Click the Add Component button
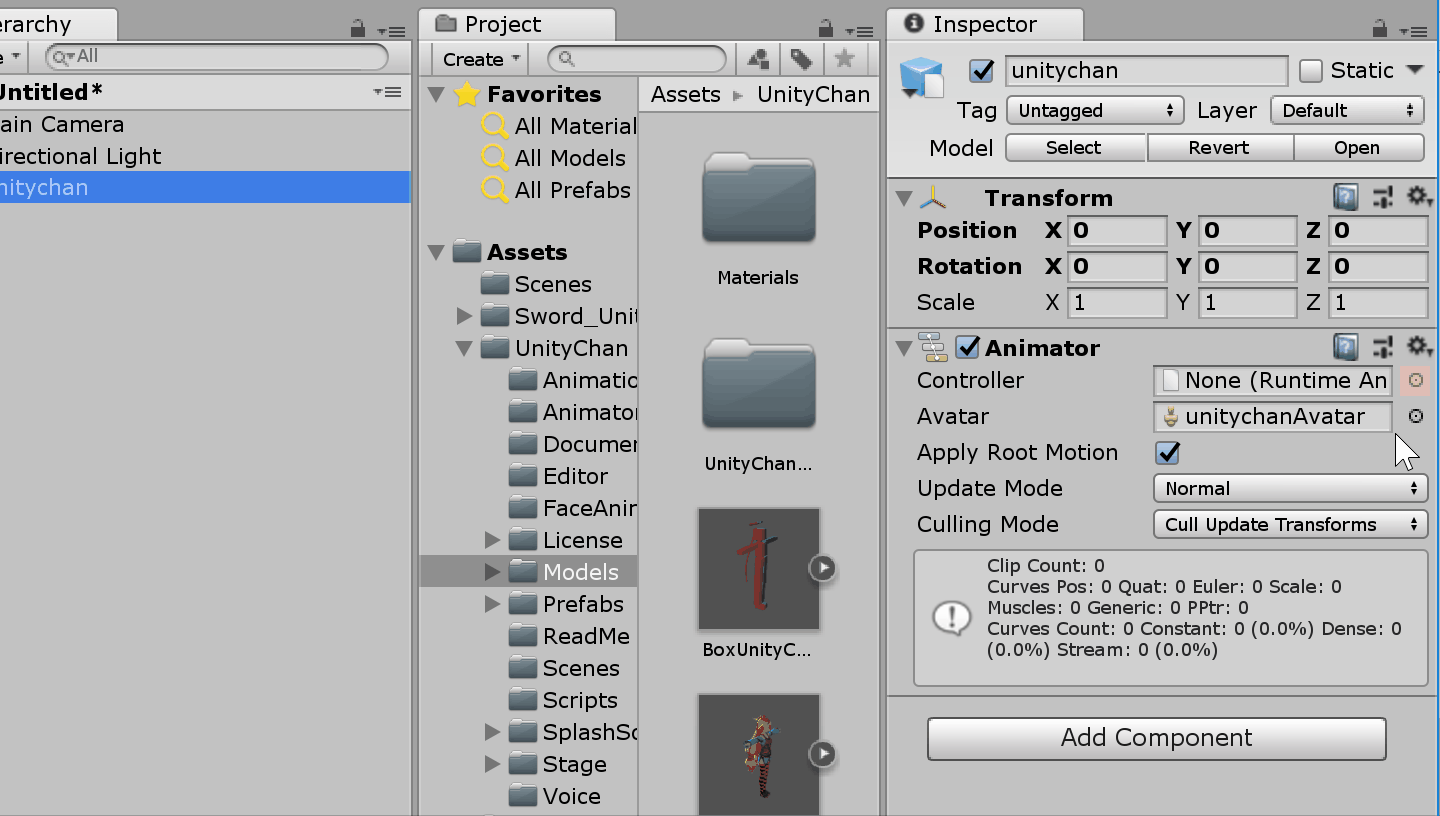 click(x=1156, y=738)
